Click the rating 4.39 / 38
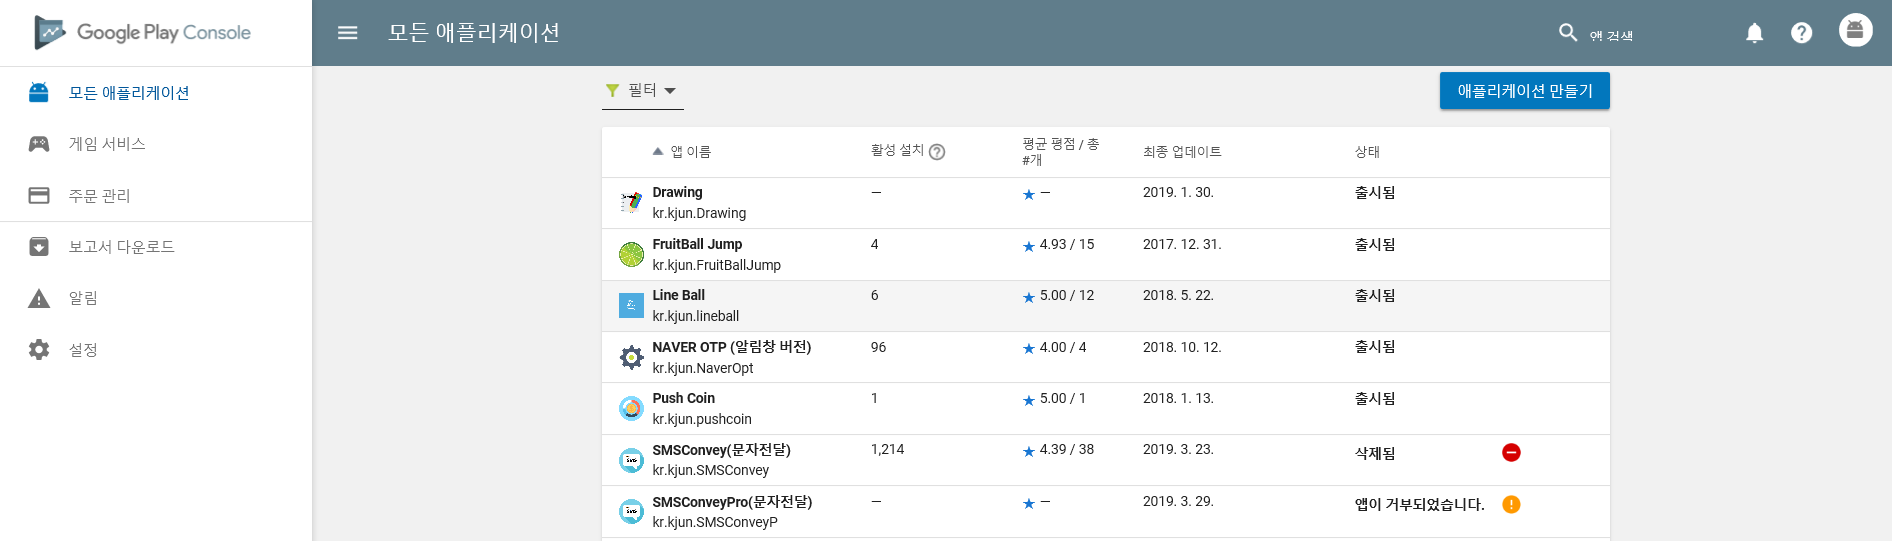Screen dimensions: 1892x541 click(1066, 449)
